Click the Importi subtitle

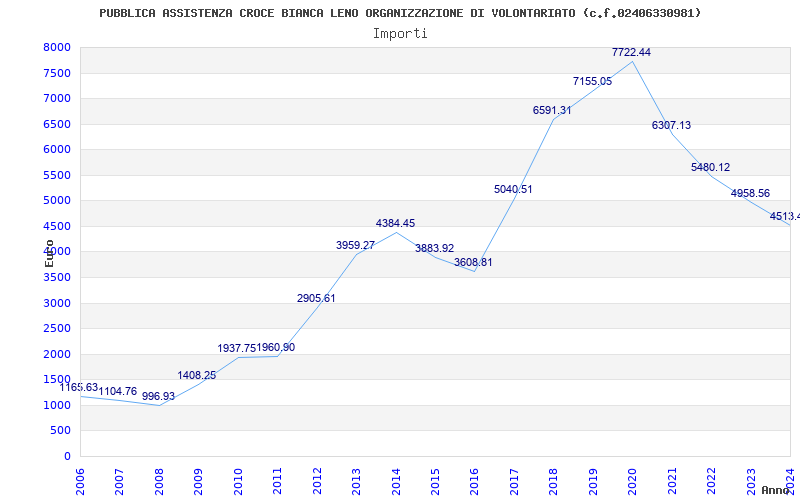pyautogui.click(x=400, y=34)
